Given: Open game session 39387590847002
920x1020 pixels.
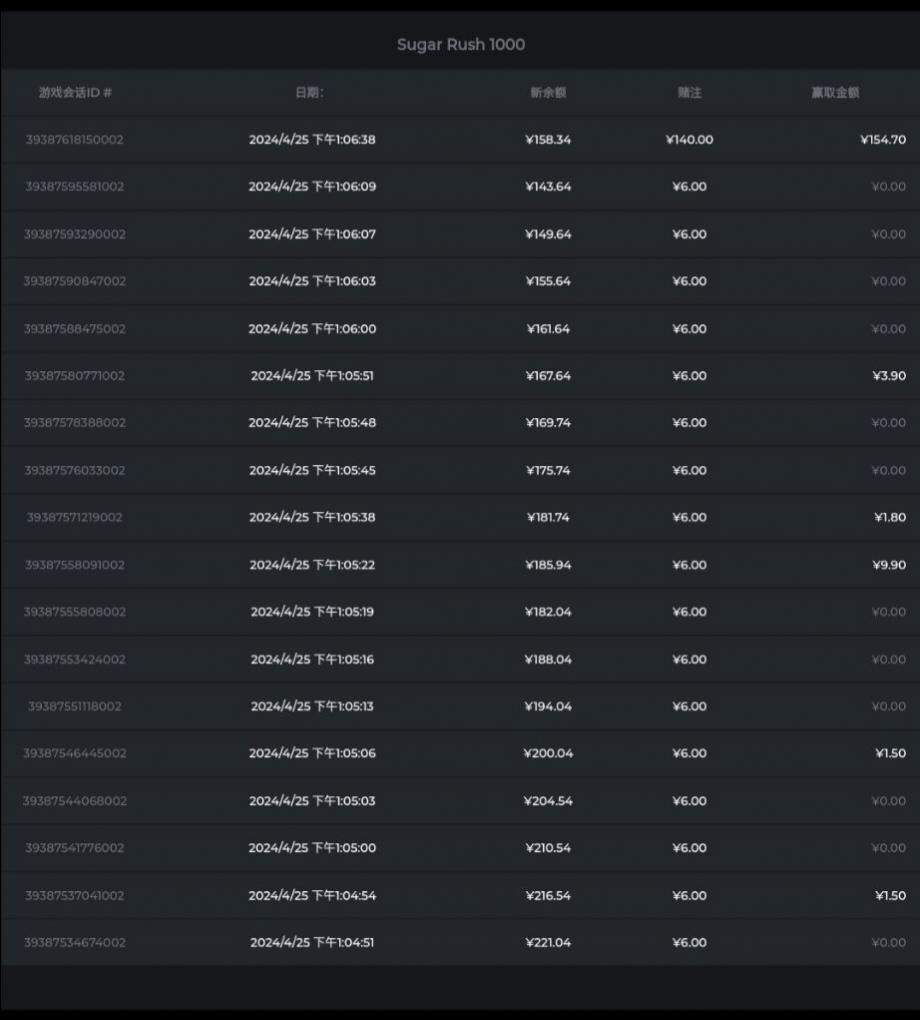Looking at the screenshot, I should pyautogui.click(x=75, y=281).
